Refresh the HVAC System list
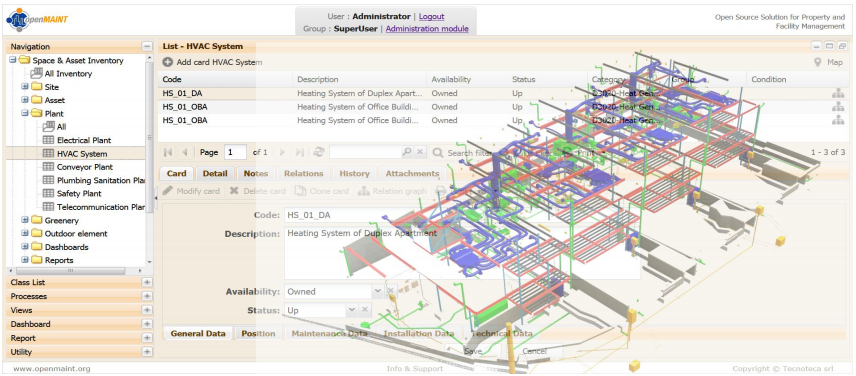856x376 pixels. tap(319, 152)
